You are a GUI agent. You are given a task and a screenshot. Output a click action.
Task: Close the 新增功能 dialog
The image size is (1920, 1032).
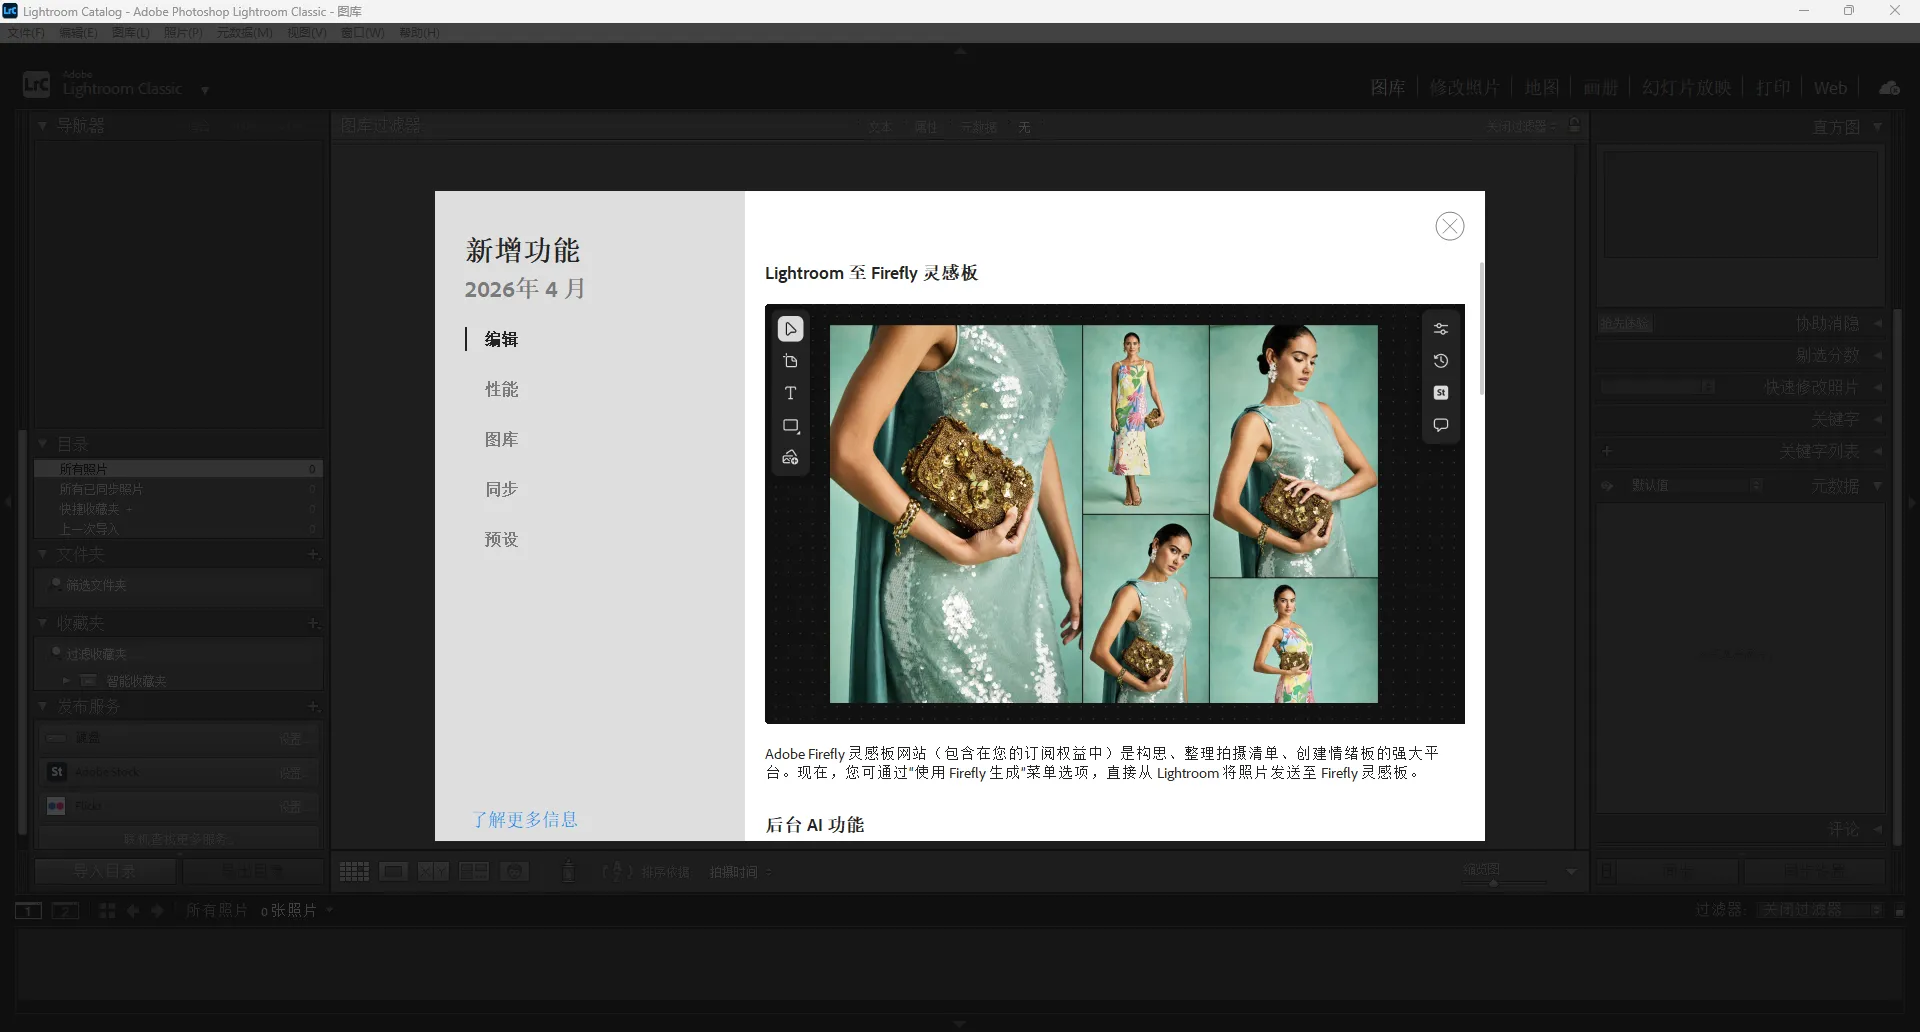pos(1449,226)
